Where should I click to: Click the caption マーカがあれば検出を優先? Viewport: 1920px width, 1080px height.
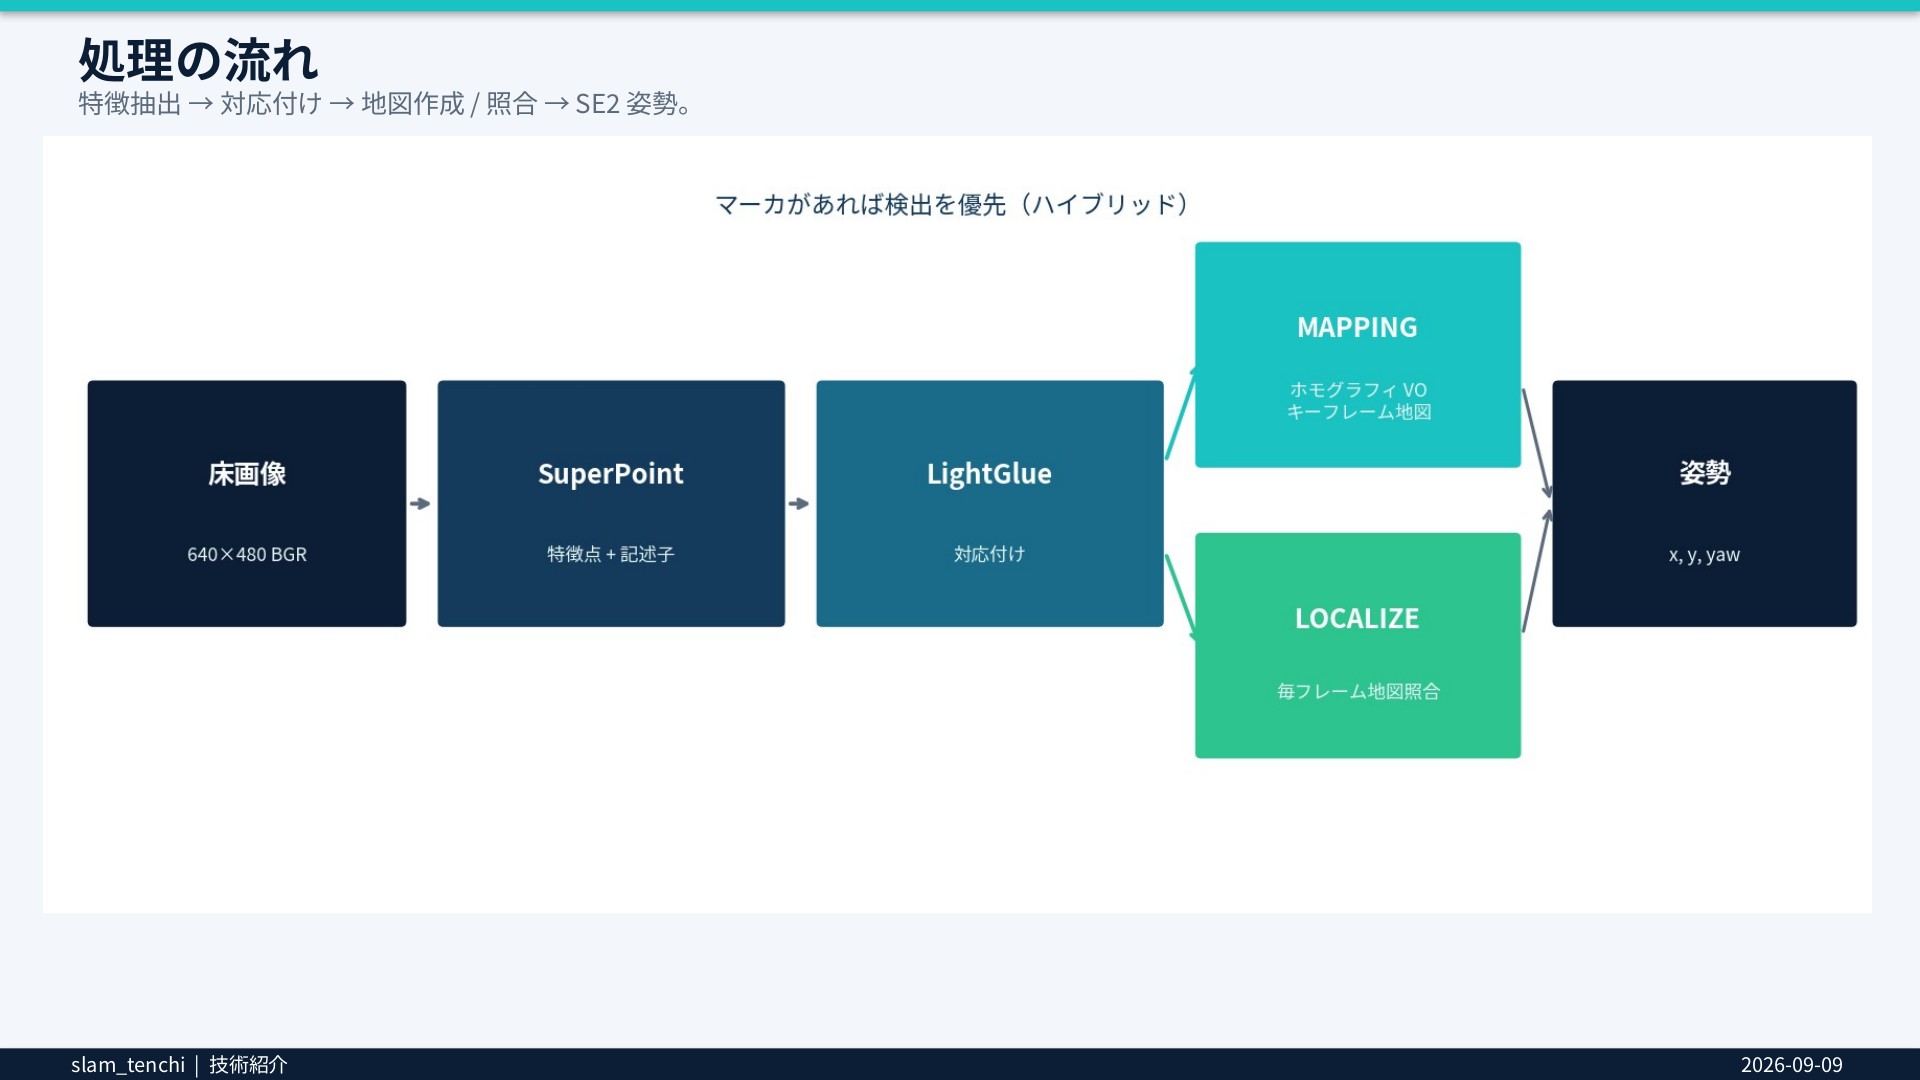953,205
